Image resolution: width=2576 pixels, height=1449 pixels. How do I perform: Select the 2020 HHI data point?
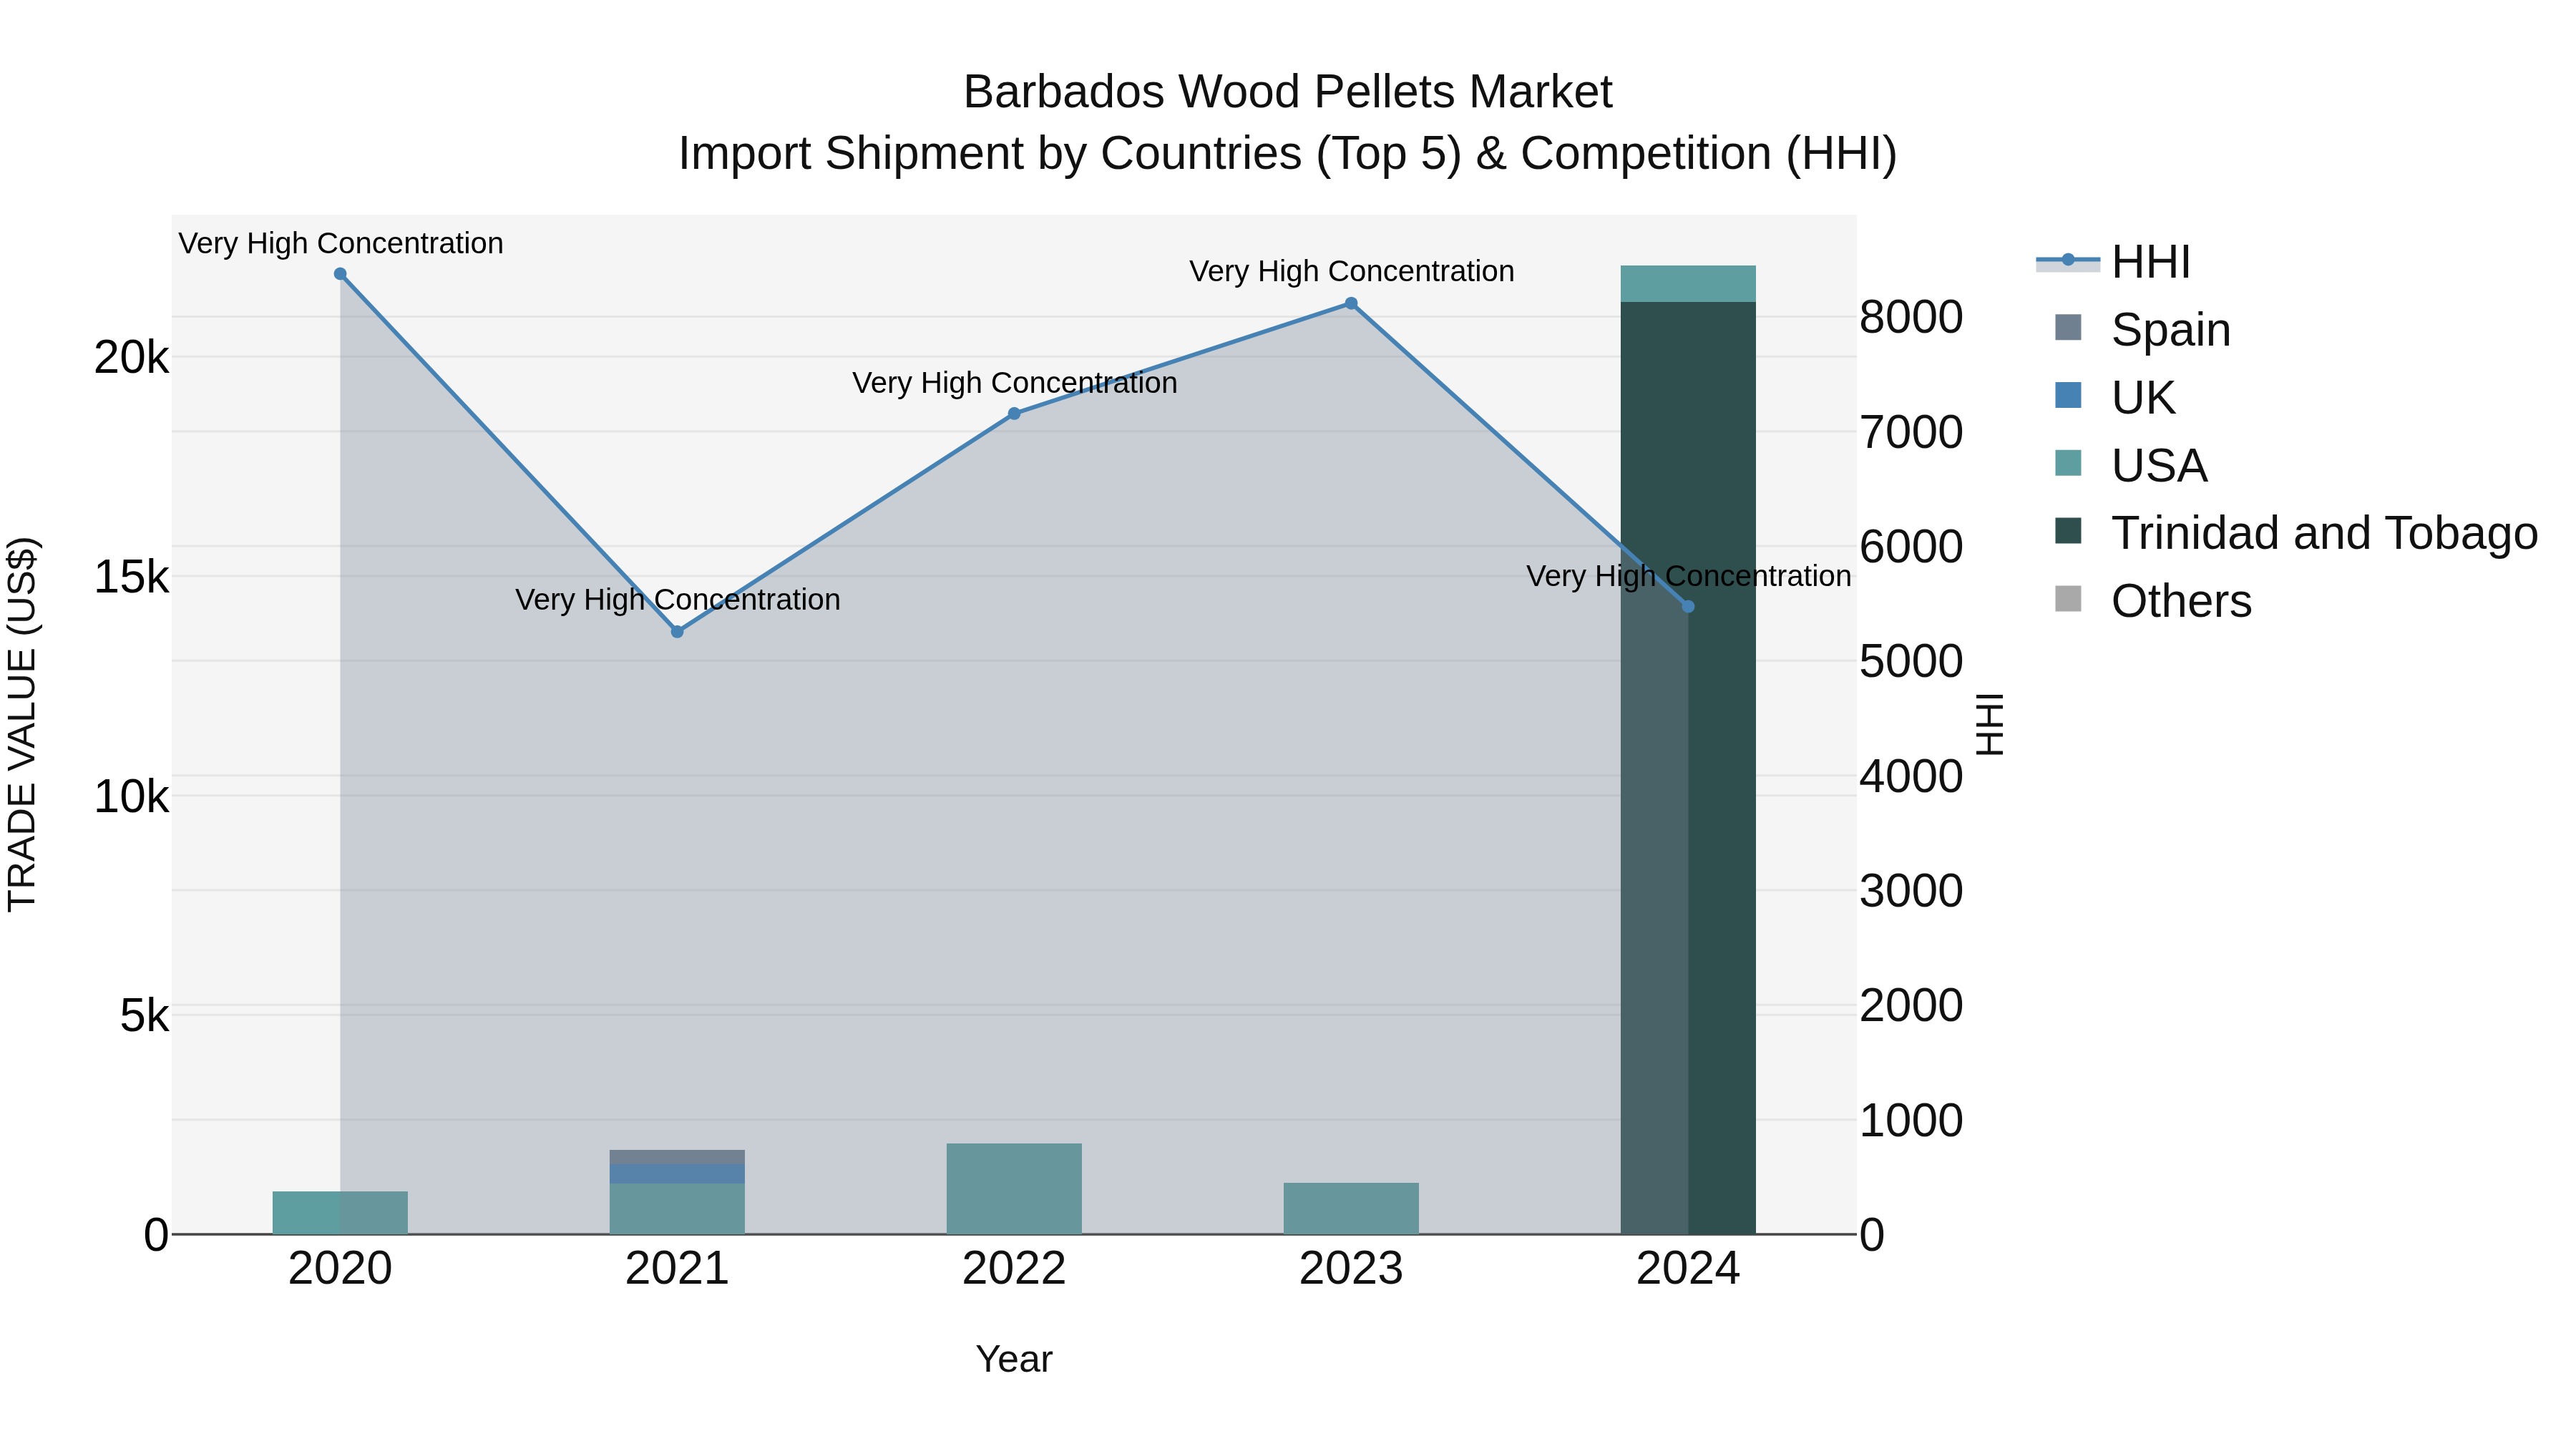pyautogui.click(x=340, y=274)
